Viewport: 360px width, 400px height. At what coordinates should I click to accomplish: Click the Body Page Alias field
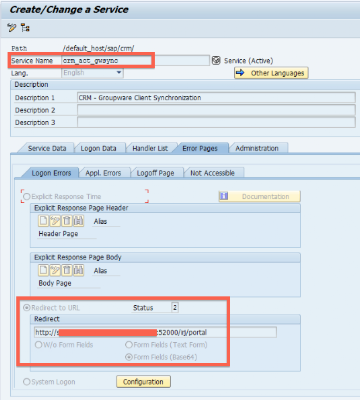[x=106, y=271]
